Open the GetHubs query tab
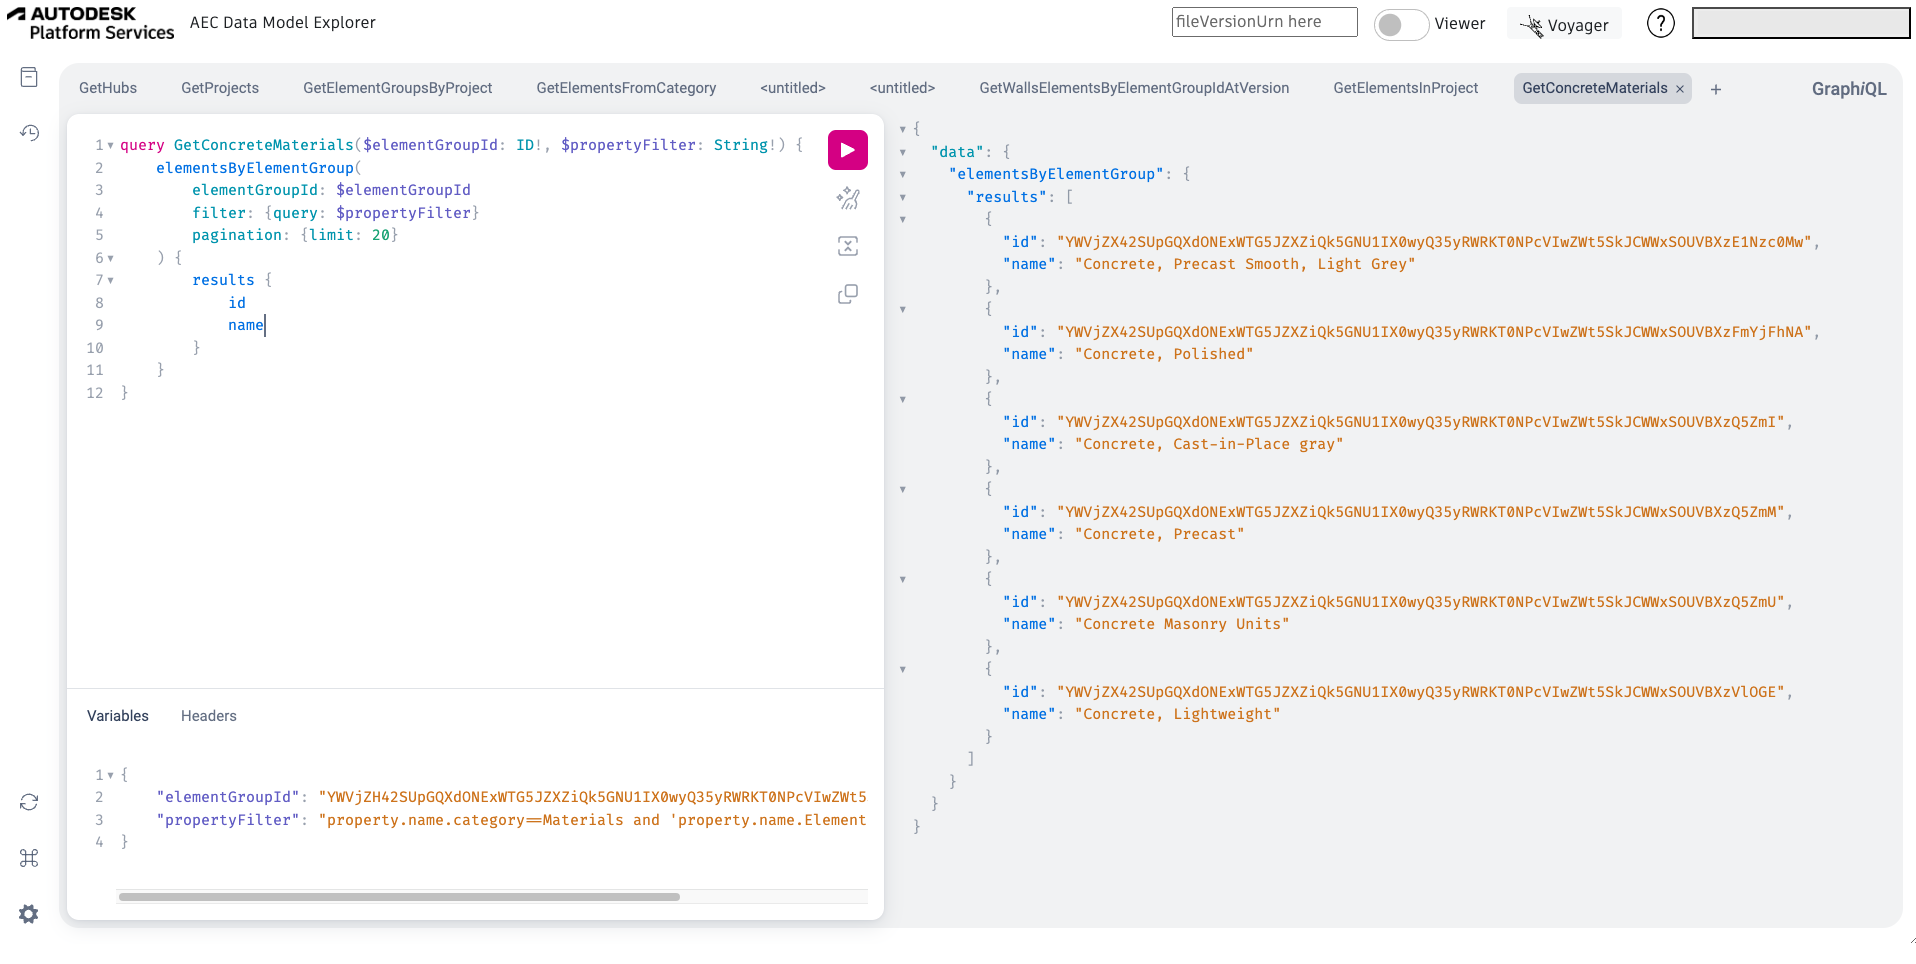 (x=108, y=88)
